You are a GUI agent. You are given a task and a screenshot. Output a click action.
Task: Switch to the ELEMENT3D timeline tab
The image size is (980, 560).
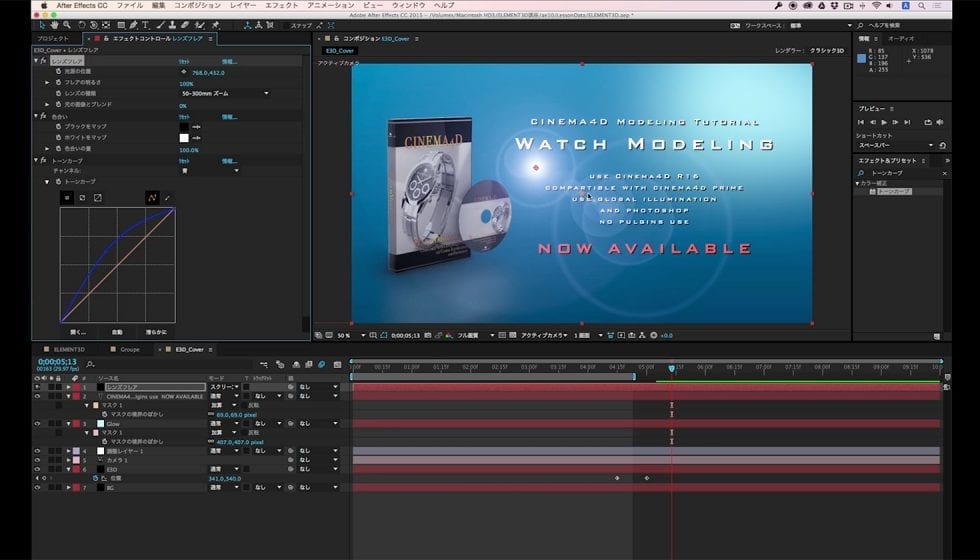[69, 349]
